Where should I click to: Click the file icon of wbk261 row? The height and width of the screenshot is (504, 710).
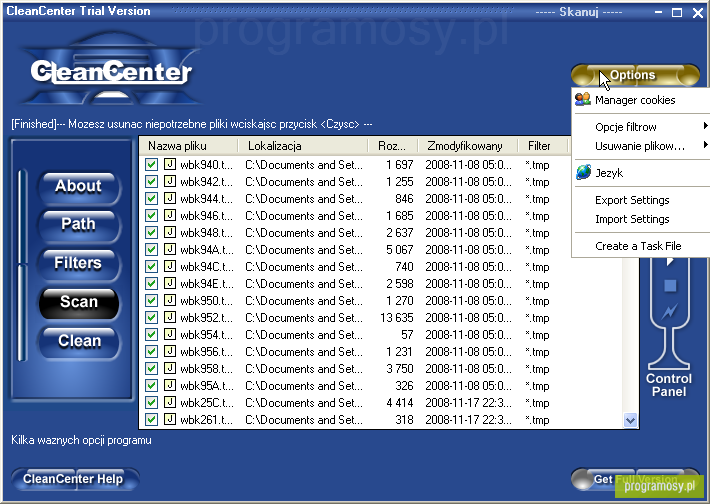click(x=170, y=419)
